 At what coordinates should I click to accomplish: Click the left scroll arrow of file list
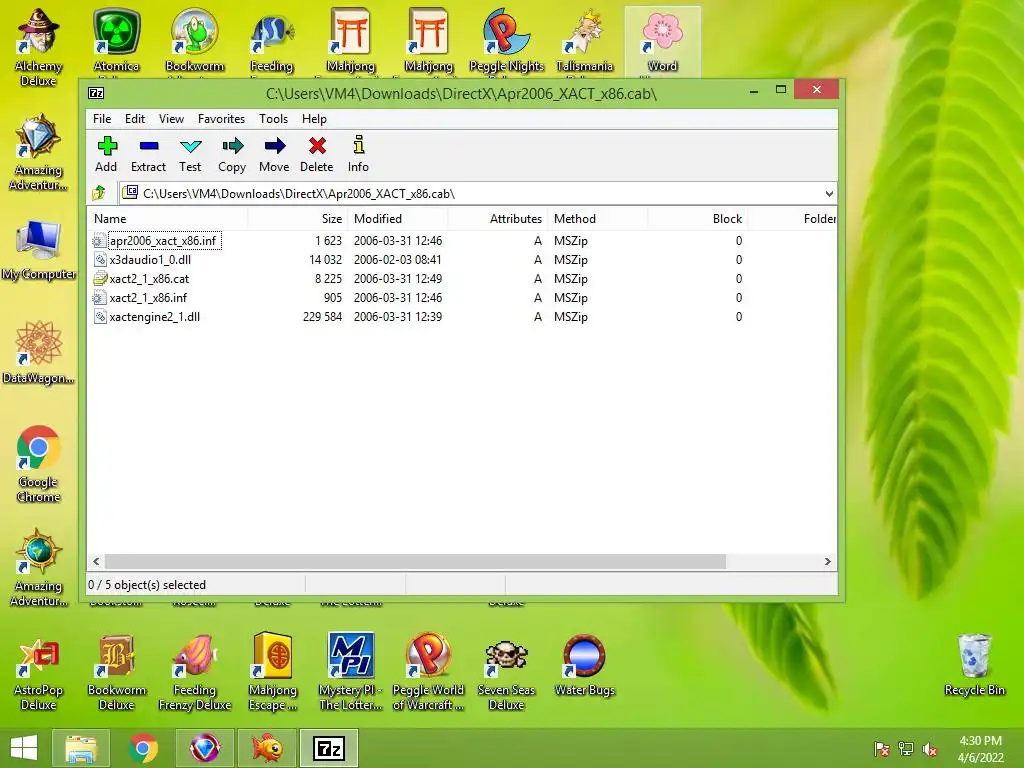click(97, 562)
